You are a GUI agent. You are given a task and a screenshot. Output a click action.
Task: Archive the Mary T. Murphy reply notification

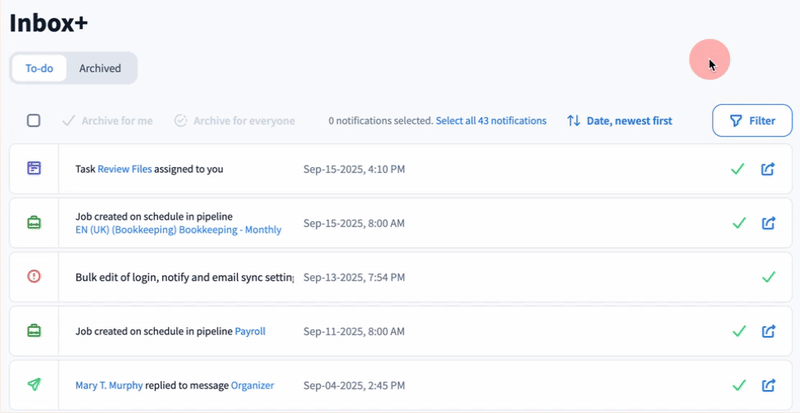(738, 385)
